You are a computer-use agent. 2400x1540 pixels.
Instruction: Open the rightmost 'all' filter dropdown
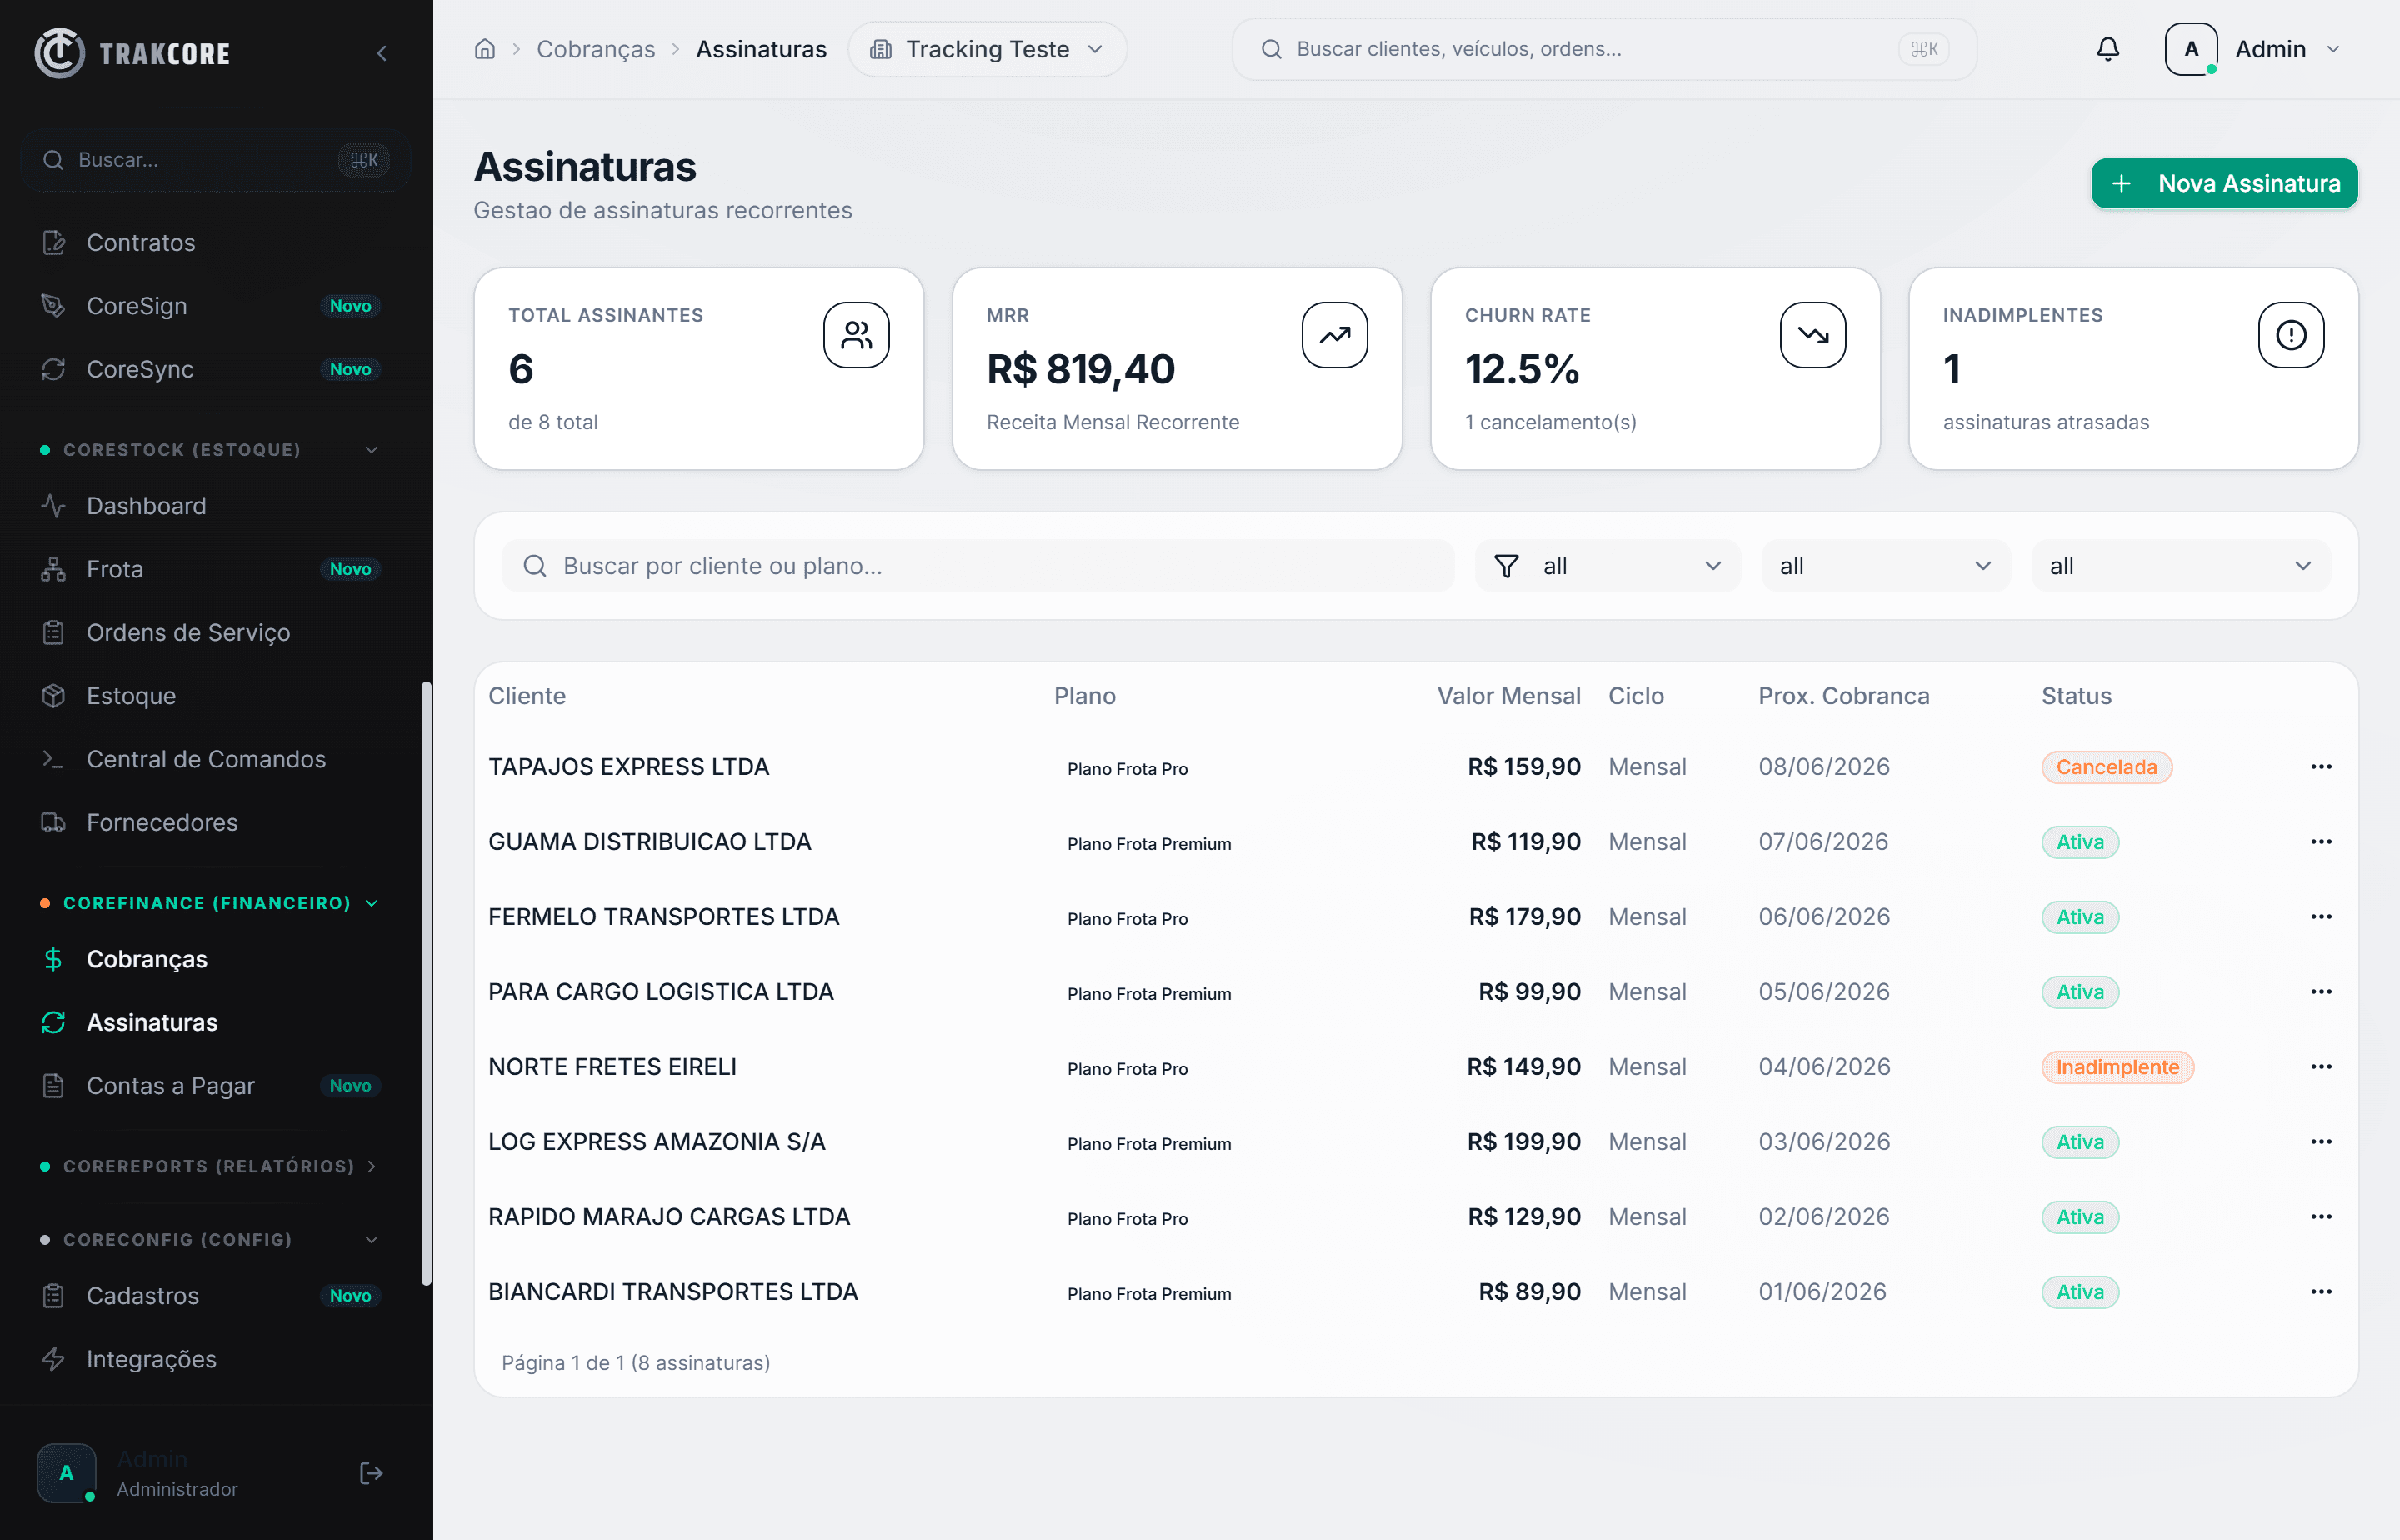[2181, 566]
